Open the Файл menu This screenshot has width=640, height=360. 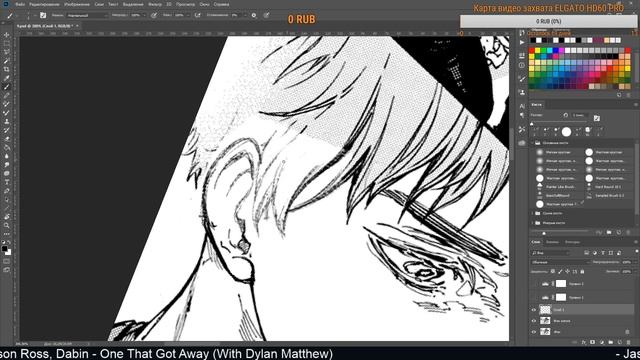[20, 4]
